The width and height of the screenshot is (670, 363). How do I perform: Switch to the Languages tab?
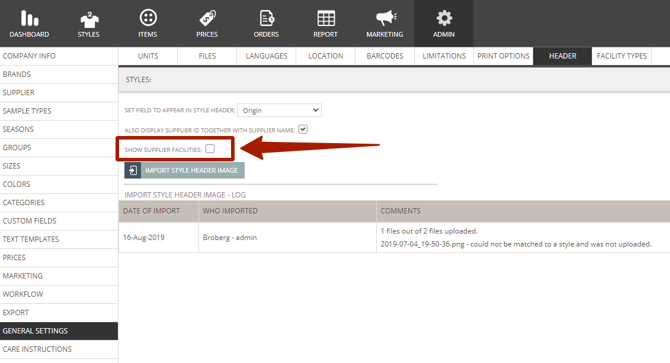(x=266, y=56)
